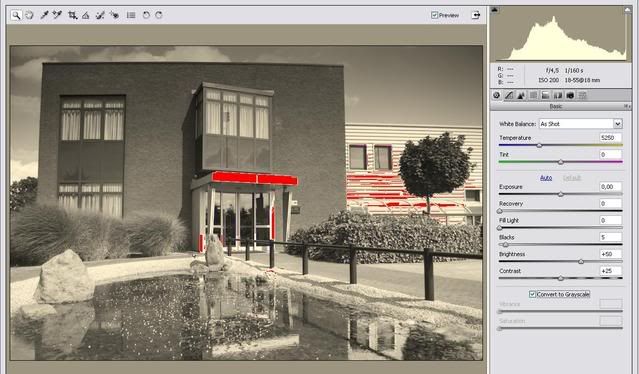Toggle full screen mode icon
The image size is (639, 374).
[x=476, y=15]
